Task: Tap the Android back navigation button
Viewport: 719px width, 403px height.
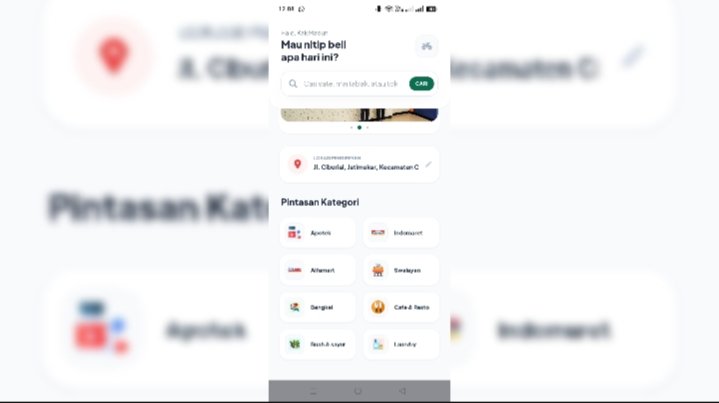Action: 402,391
